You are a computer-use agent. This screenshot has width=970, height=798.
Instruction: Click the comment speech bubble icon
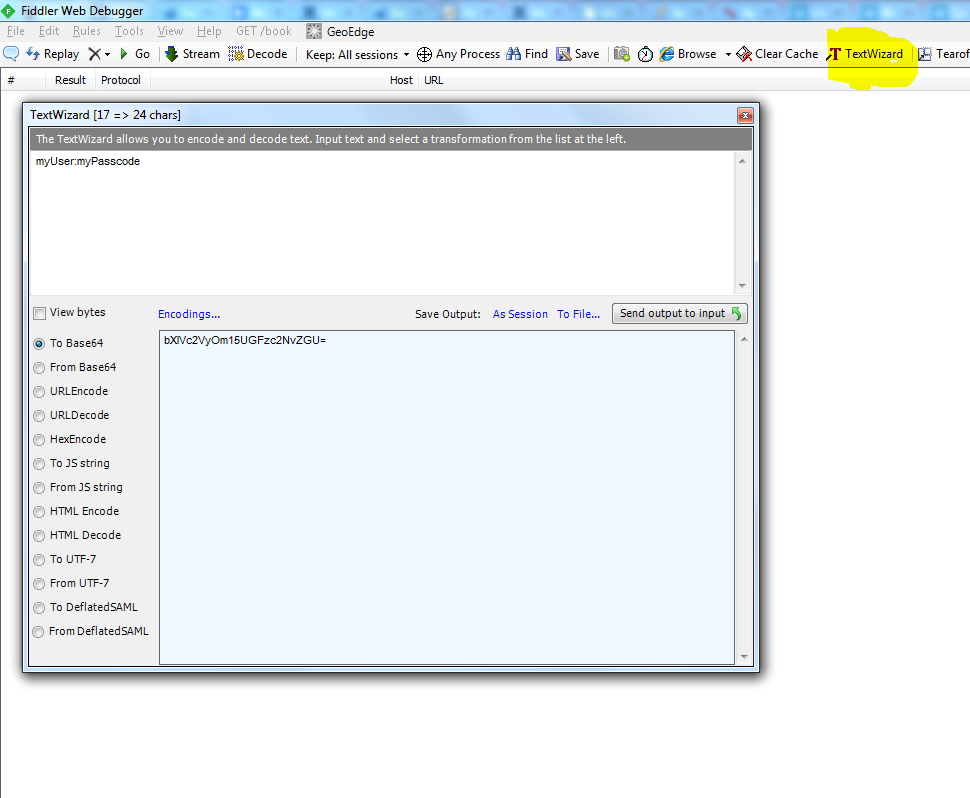coord(11,54)
